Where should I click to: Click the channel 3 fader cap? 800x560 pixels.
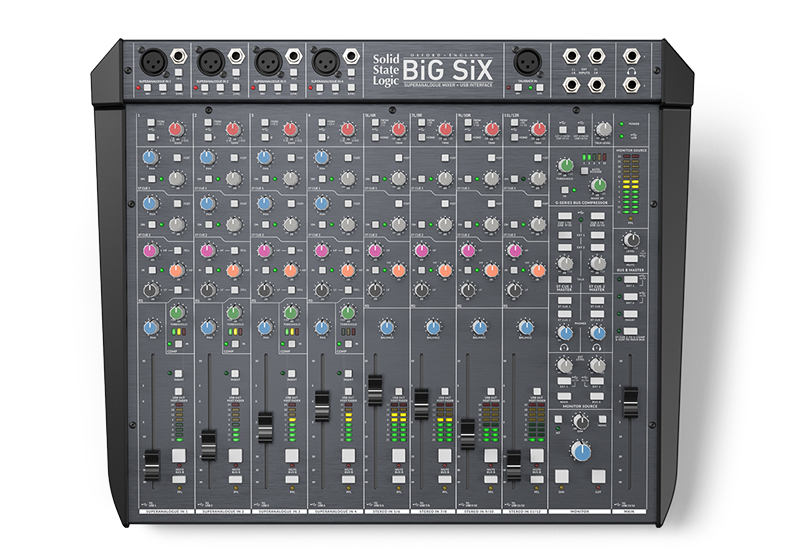265,427
